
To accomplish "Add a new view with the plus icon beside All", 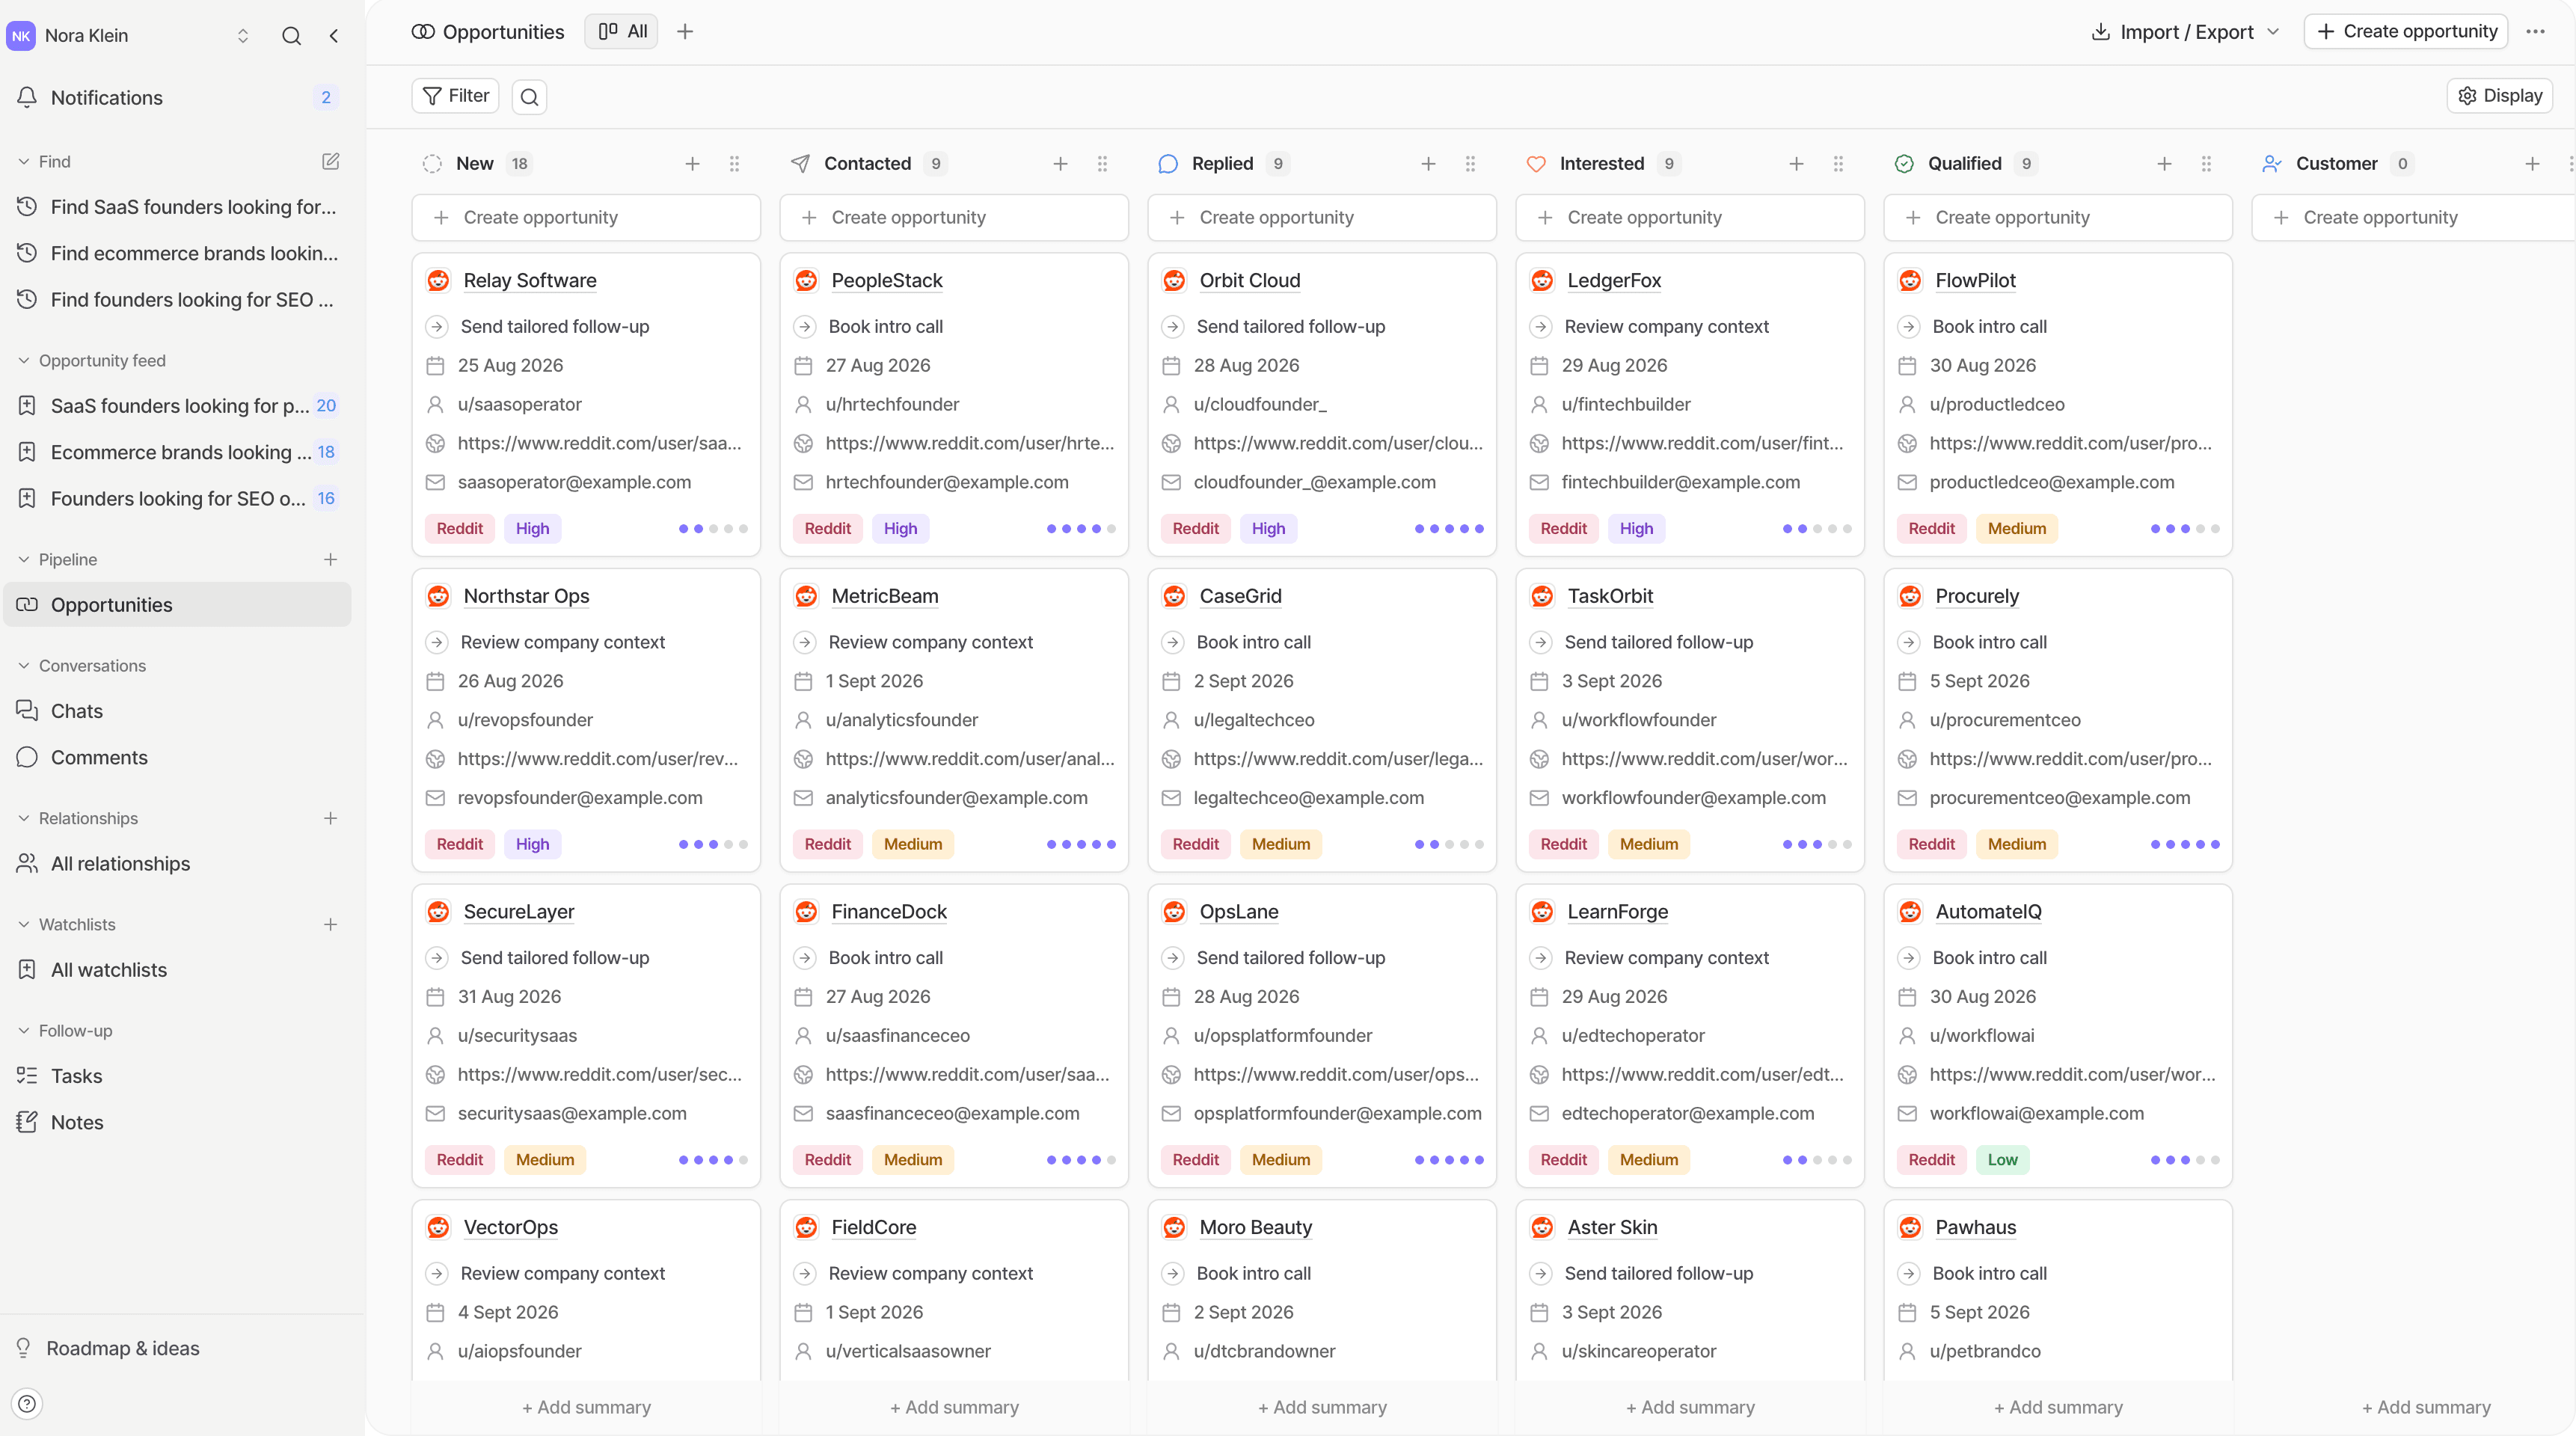I will (x=685, y=32).
